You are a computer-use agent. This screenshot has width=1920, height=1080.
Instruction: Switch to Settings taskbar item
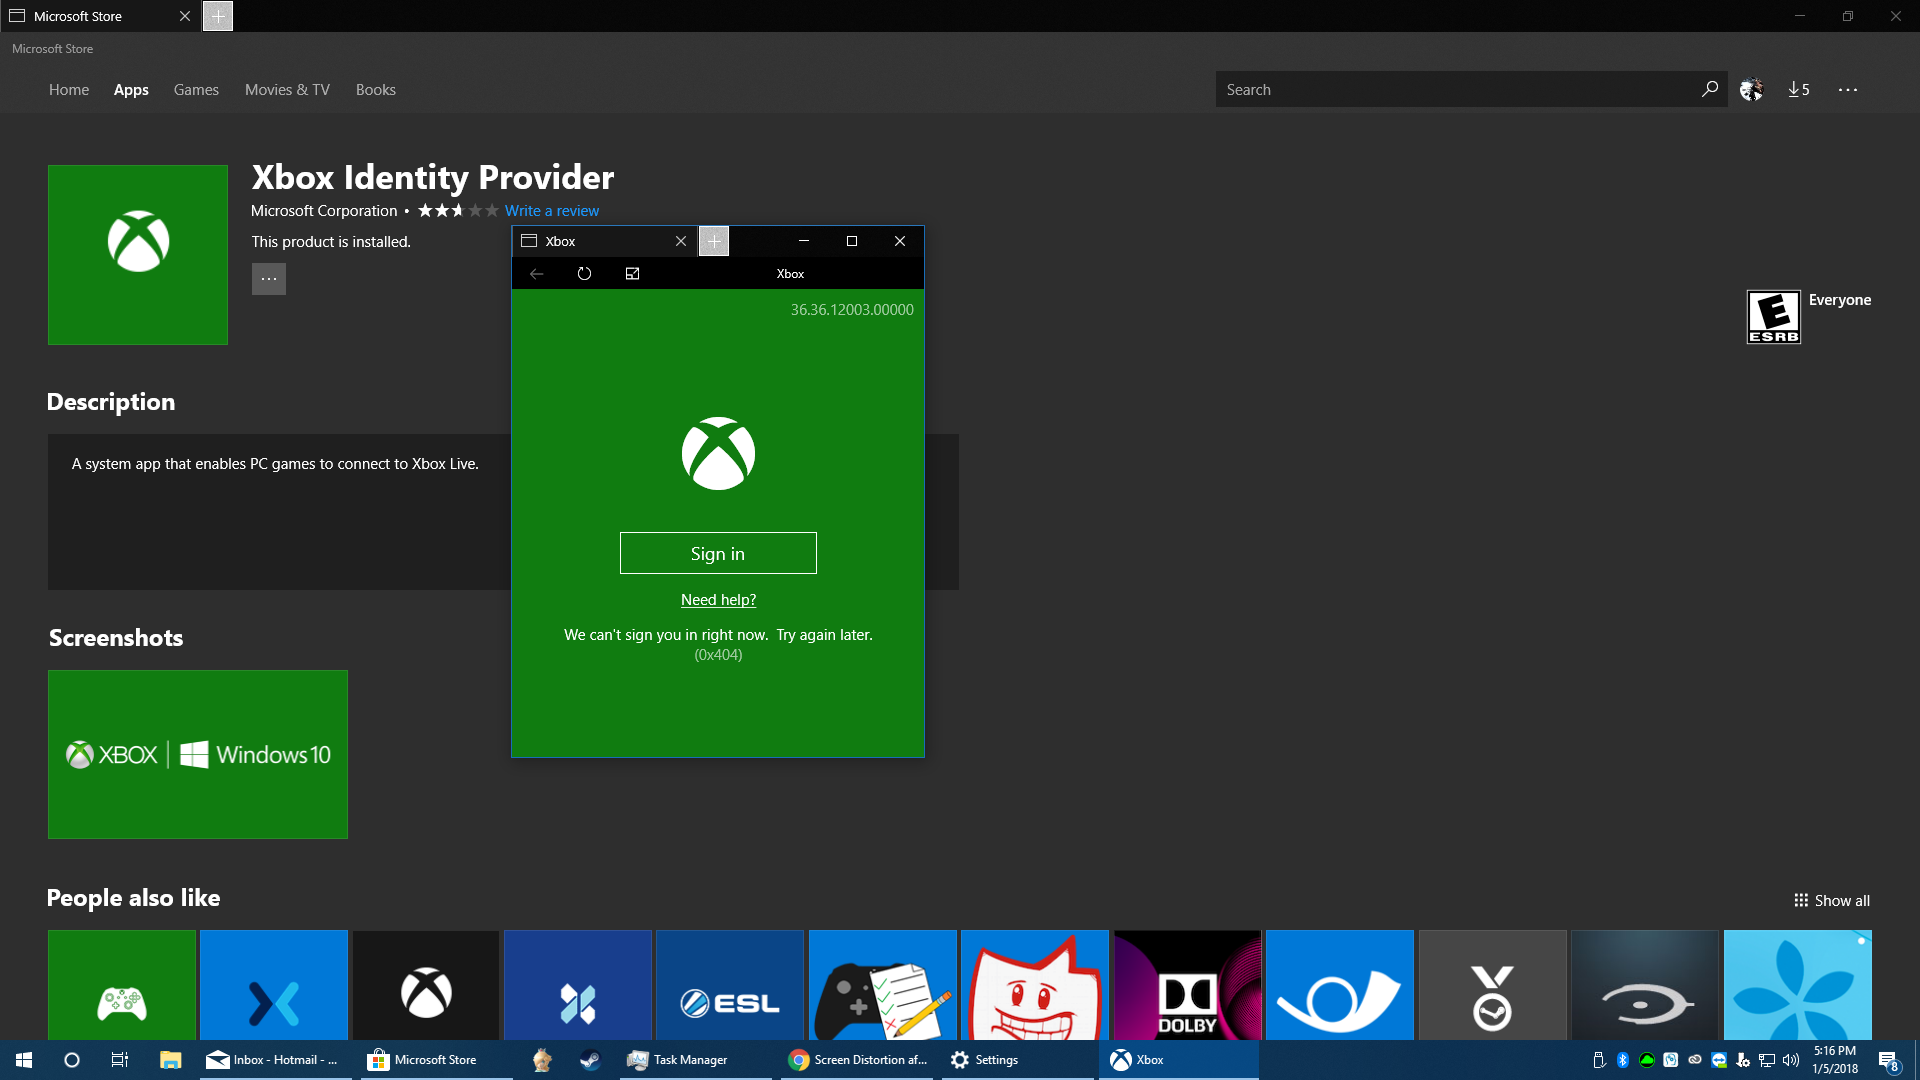click(x=1018, y=1060)
